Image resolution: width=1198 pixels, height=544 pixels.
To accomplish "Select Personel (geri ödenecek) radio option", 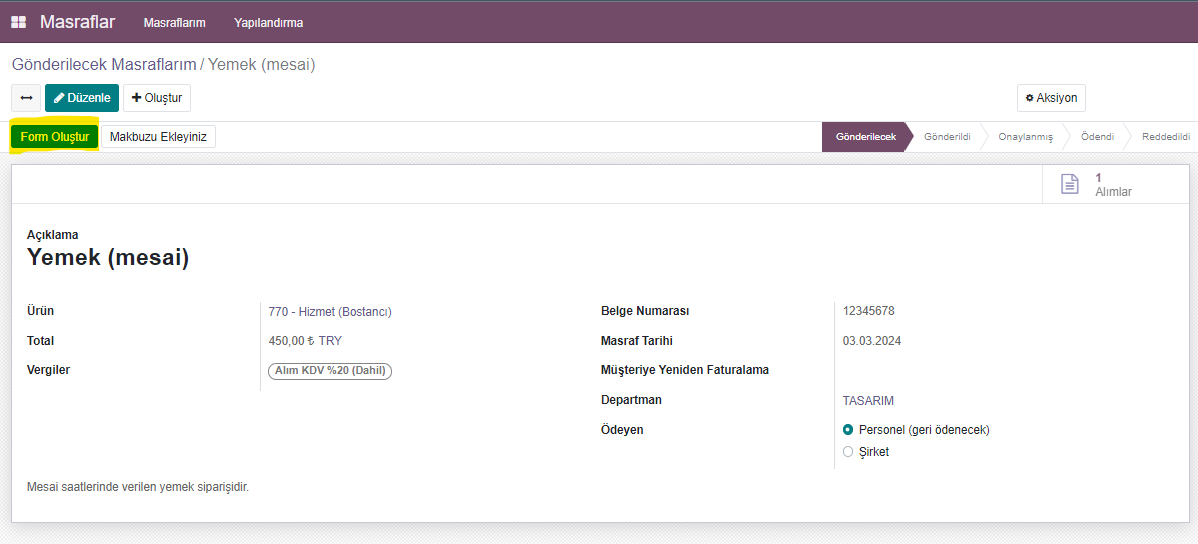I will [848, 430].
